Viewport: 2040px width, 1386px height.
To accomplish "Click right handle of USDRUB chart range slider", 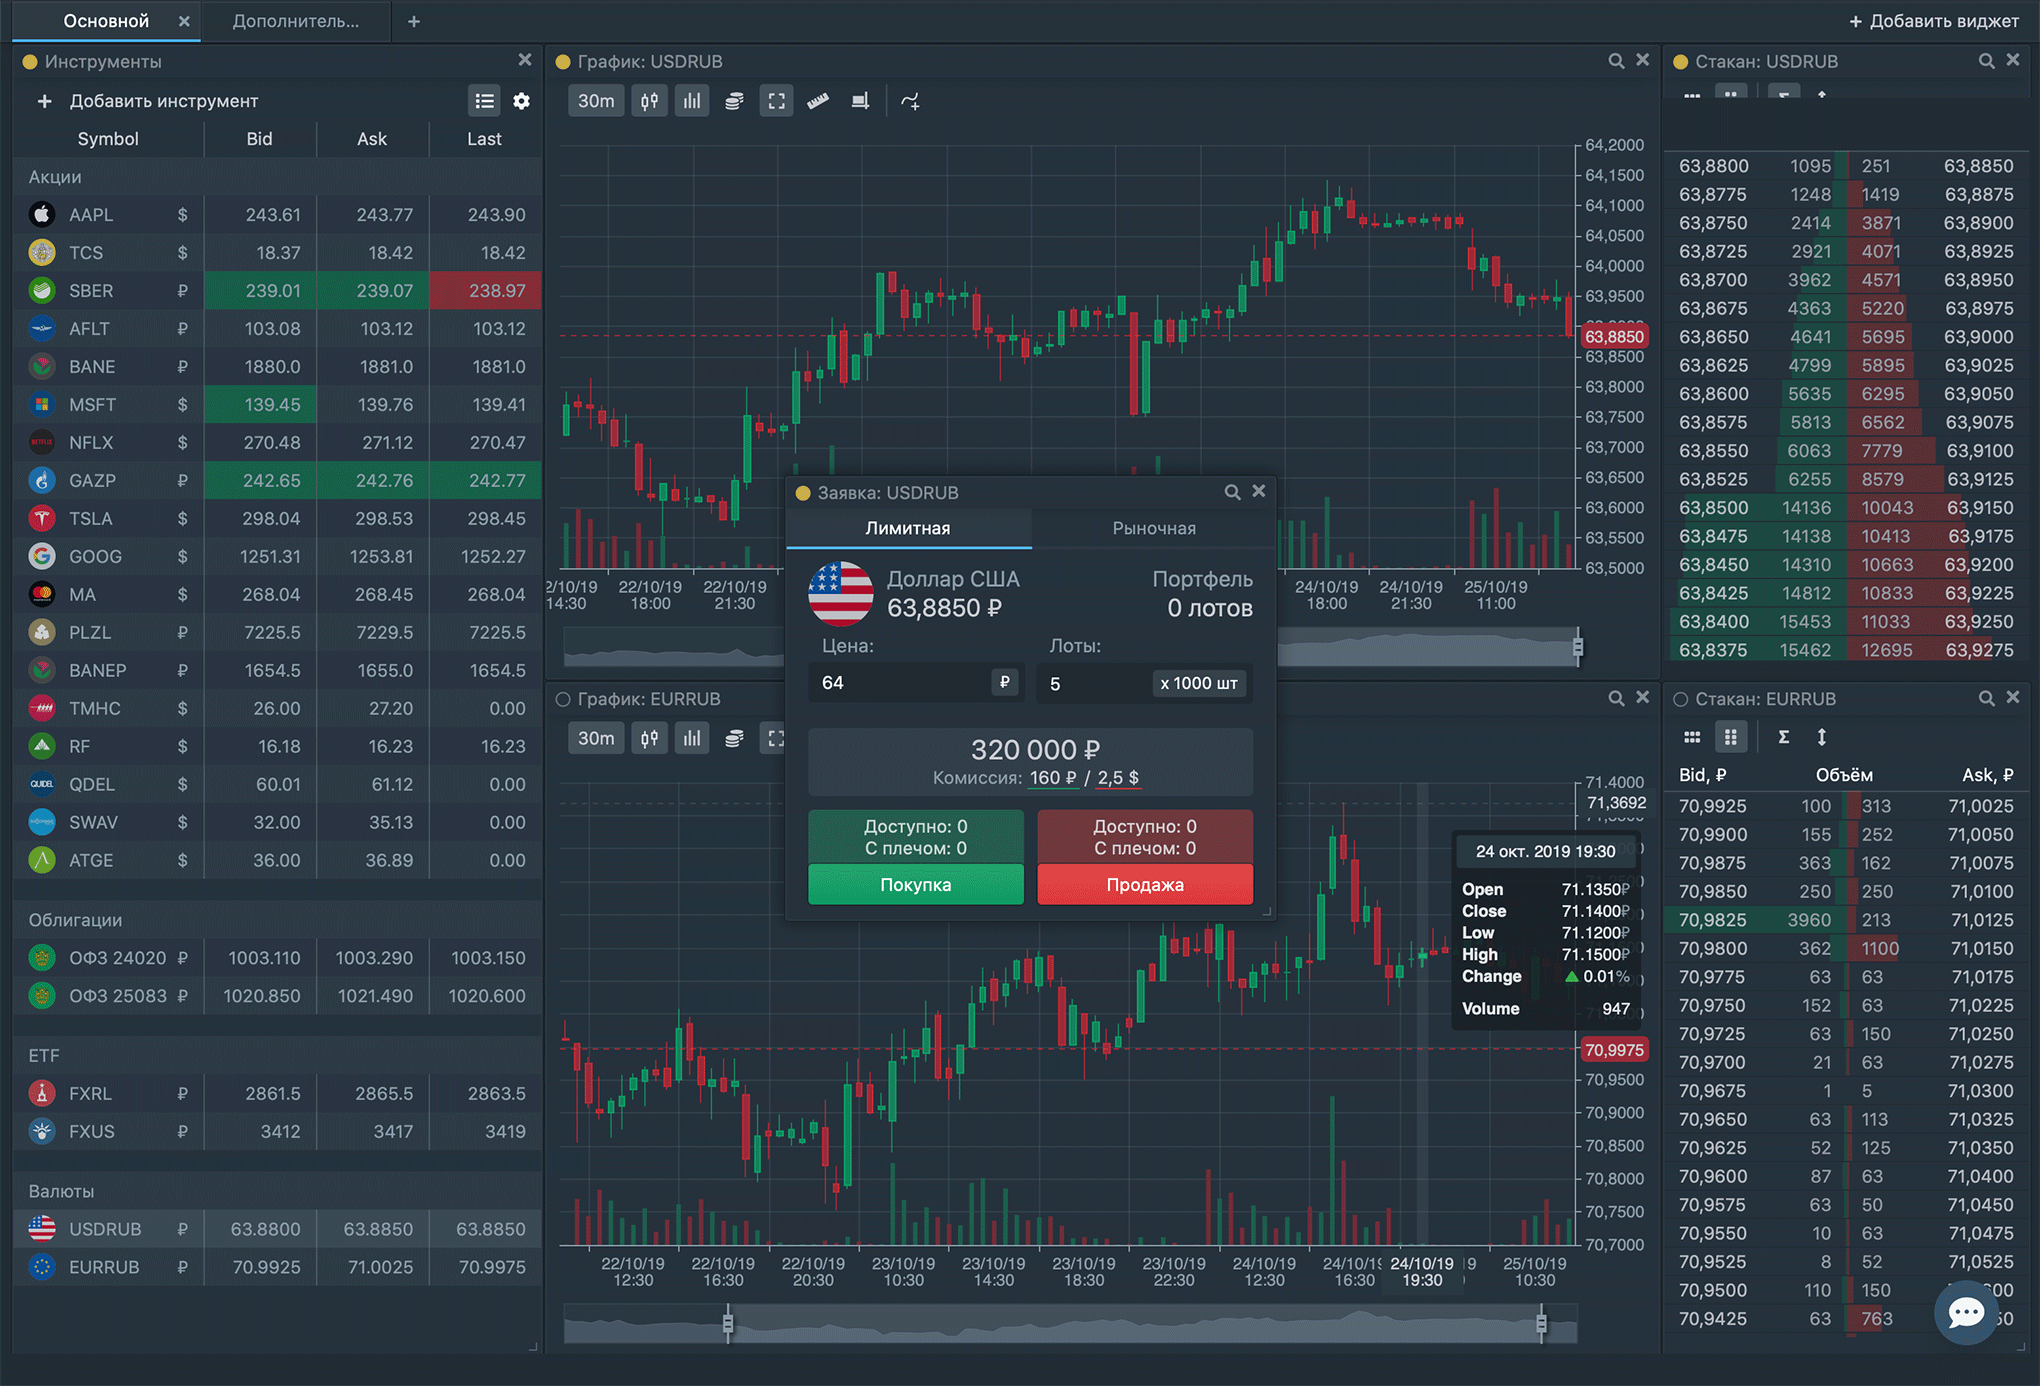I will (x=1577, y=647).
